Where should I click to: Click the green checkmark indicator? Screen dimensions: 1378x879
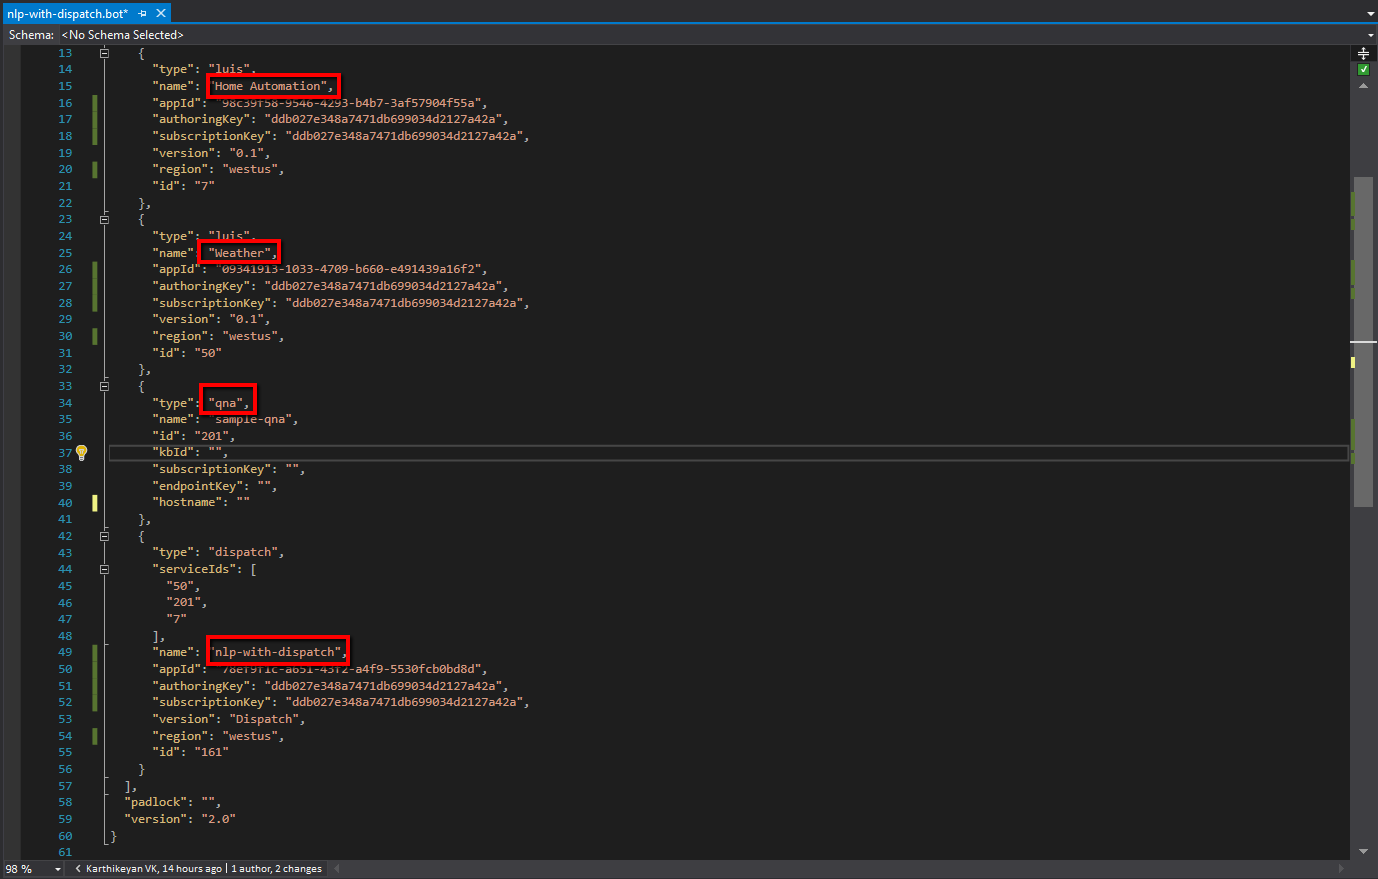point(1363,70)
